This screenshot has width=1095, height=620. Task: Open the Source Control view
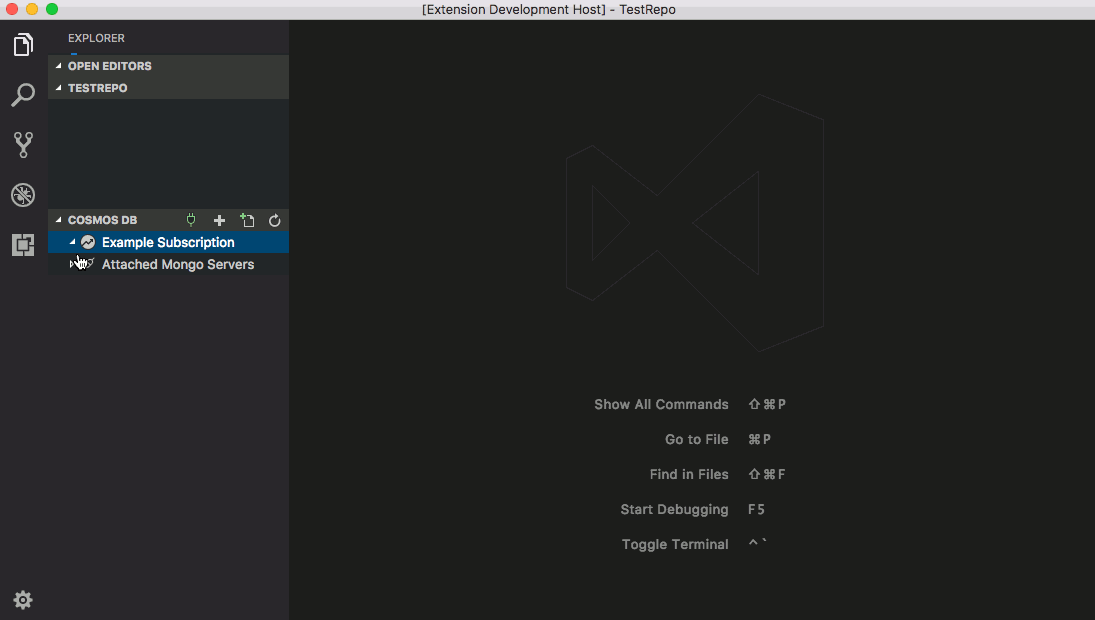coord(23,145)
